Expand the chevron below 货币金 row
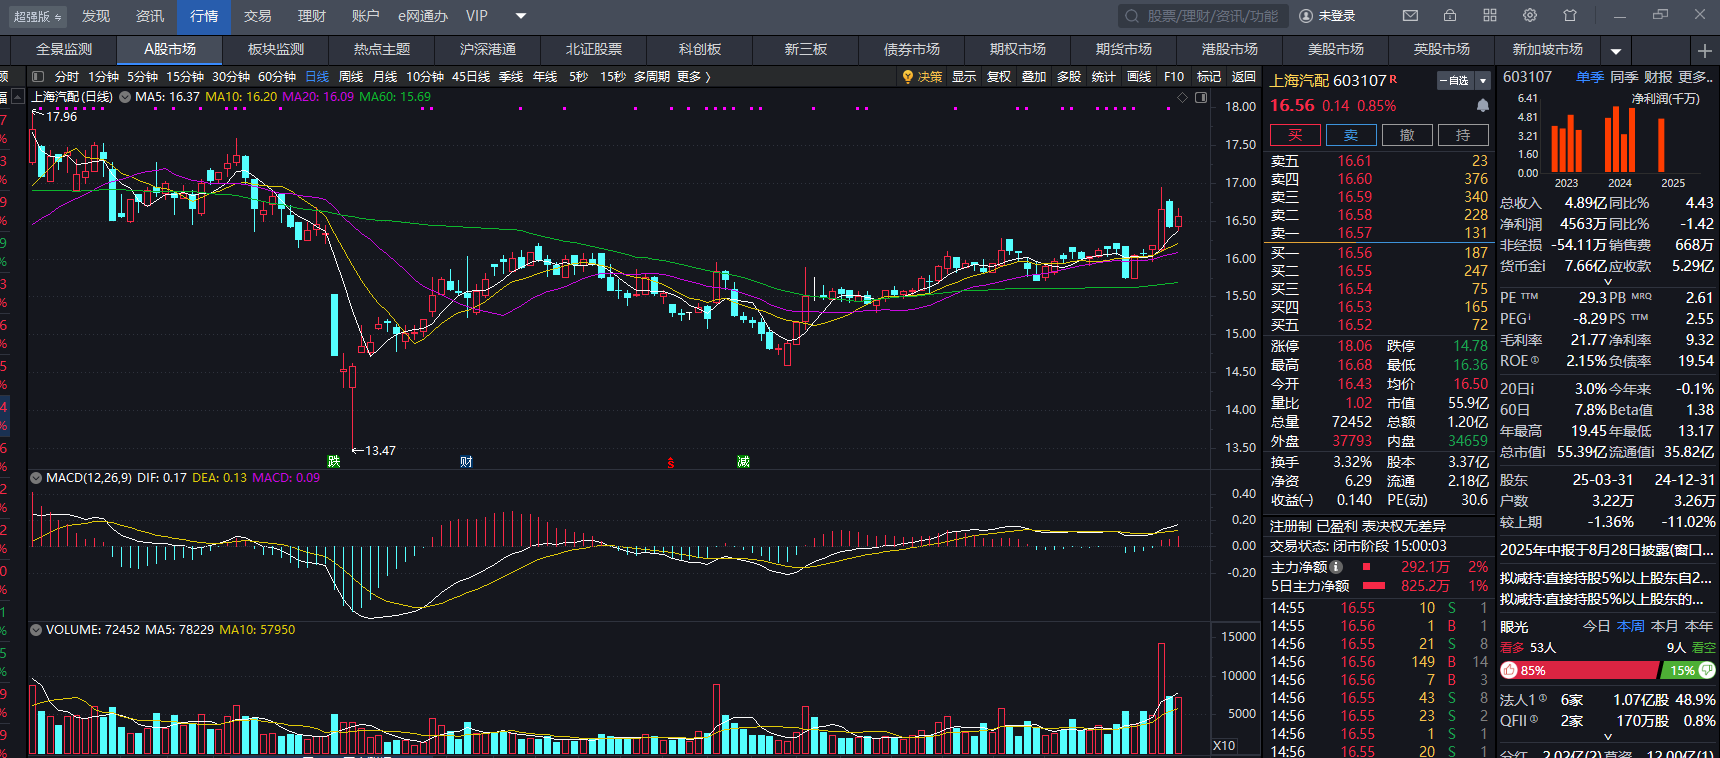 pos(1608,282)
